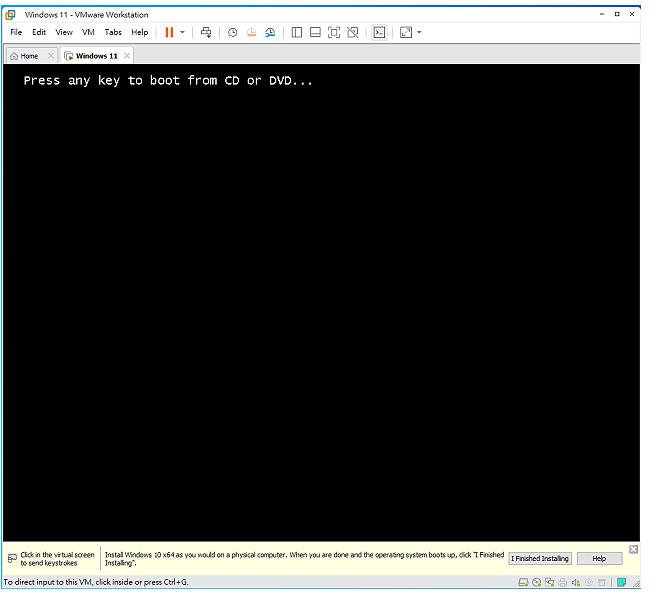Screen dimensions: 656x606
Task: Open the File menu
Action: point(16,32)
